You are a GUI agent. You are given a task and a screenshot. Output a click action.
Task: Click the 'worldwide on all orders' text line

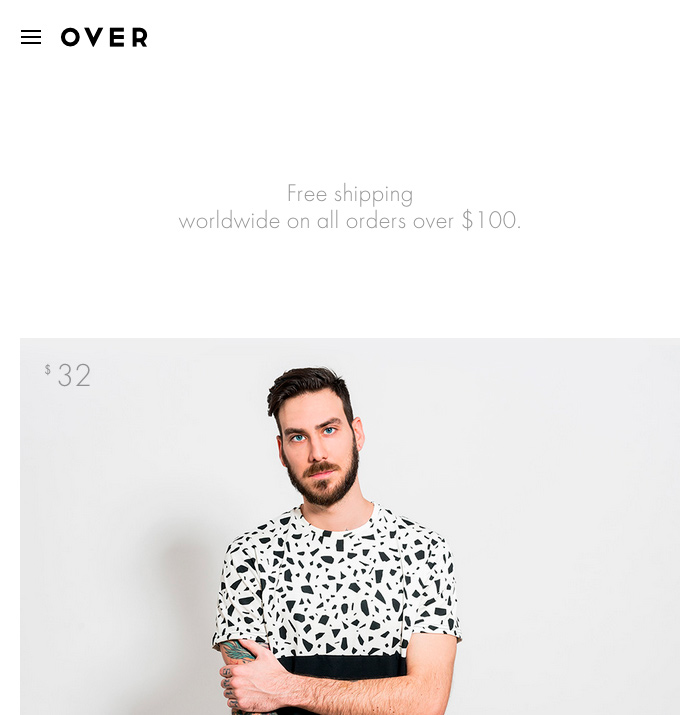[350, 221]
